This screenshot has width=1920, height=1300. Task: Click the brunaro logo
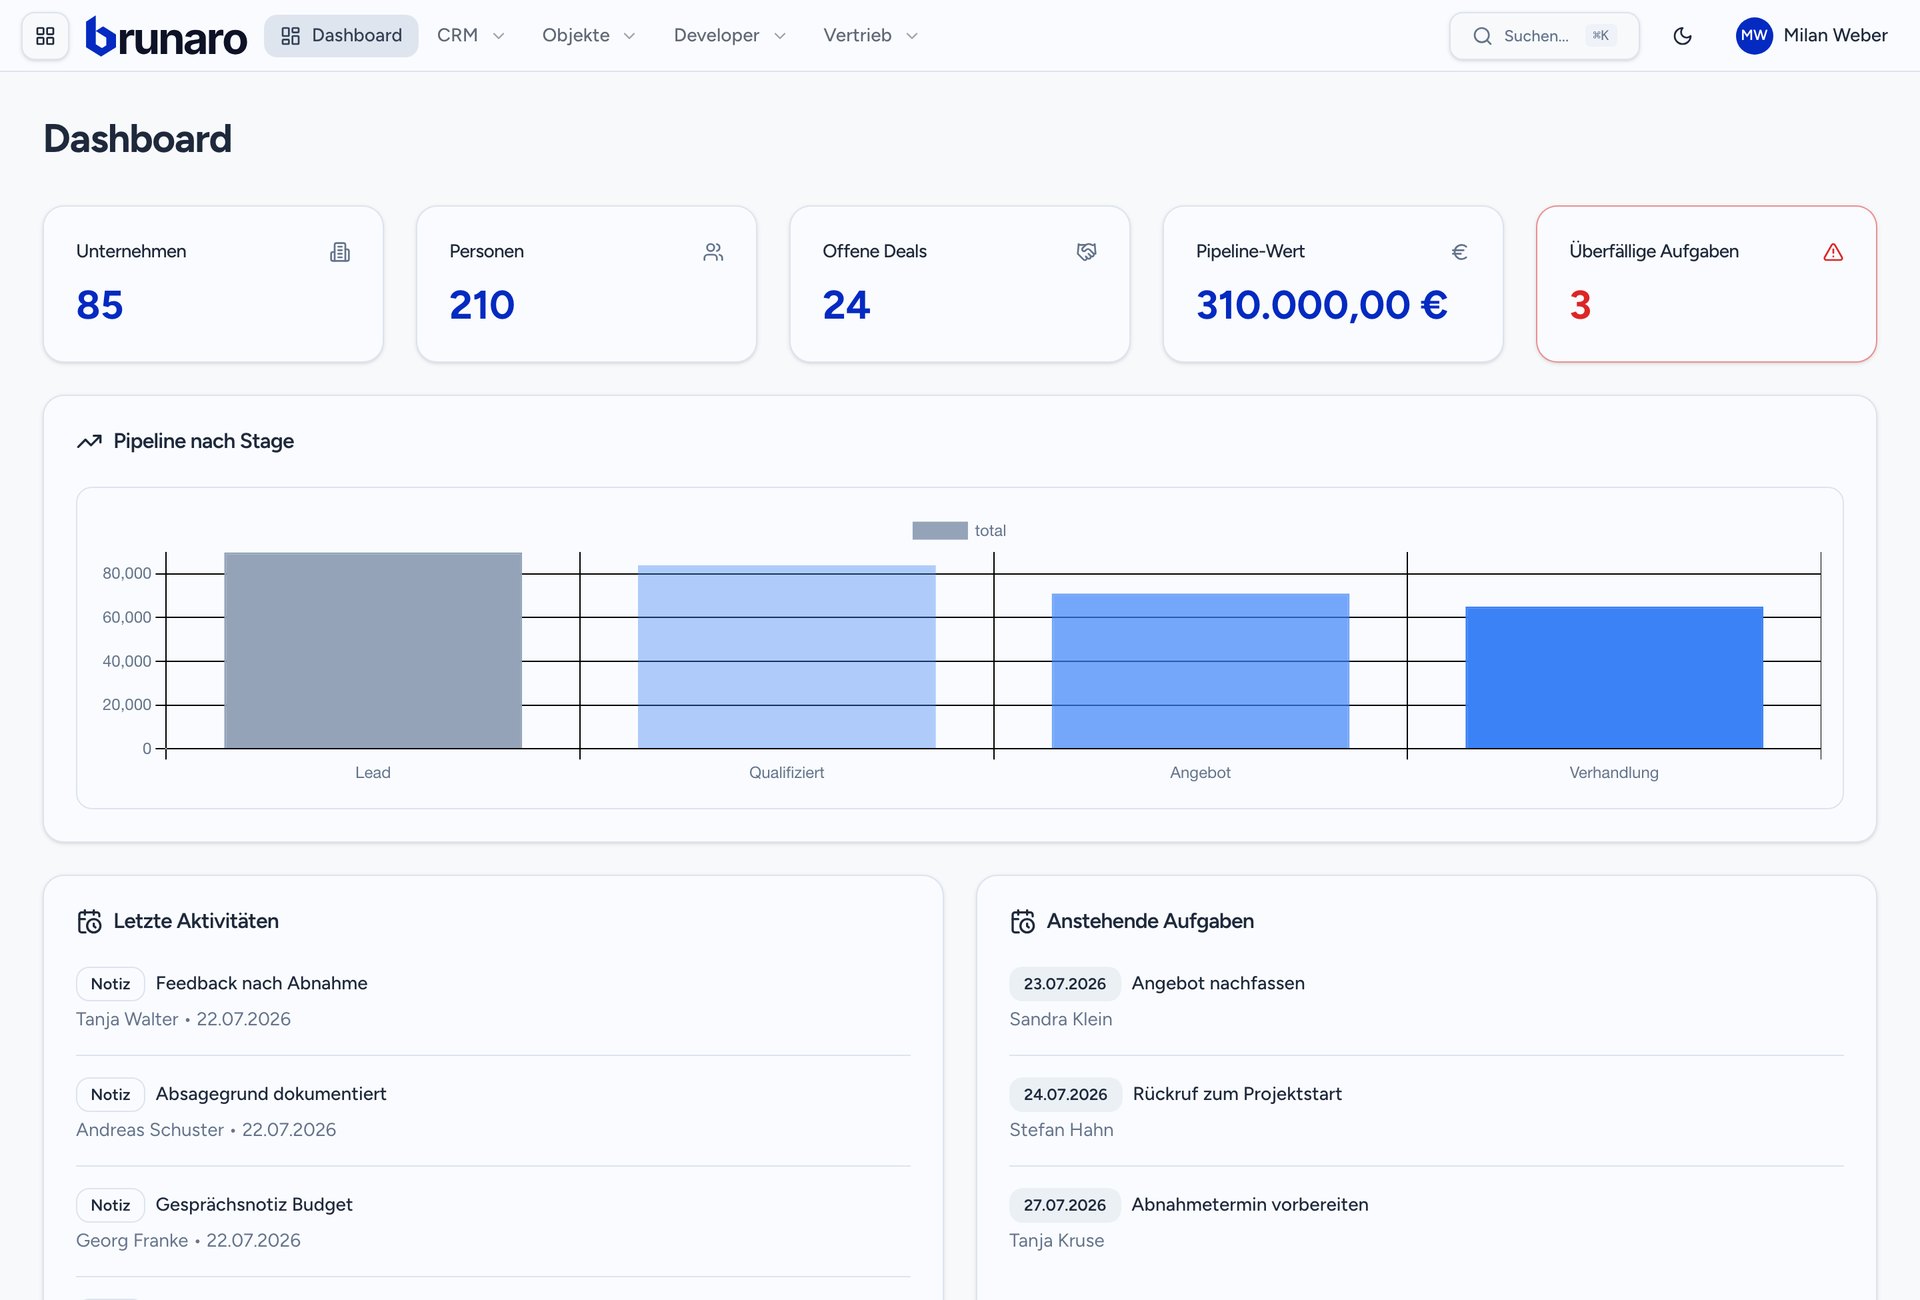coord(166,36)
